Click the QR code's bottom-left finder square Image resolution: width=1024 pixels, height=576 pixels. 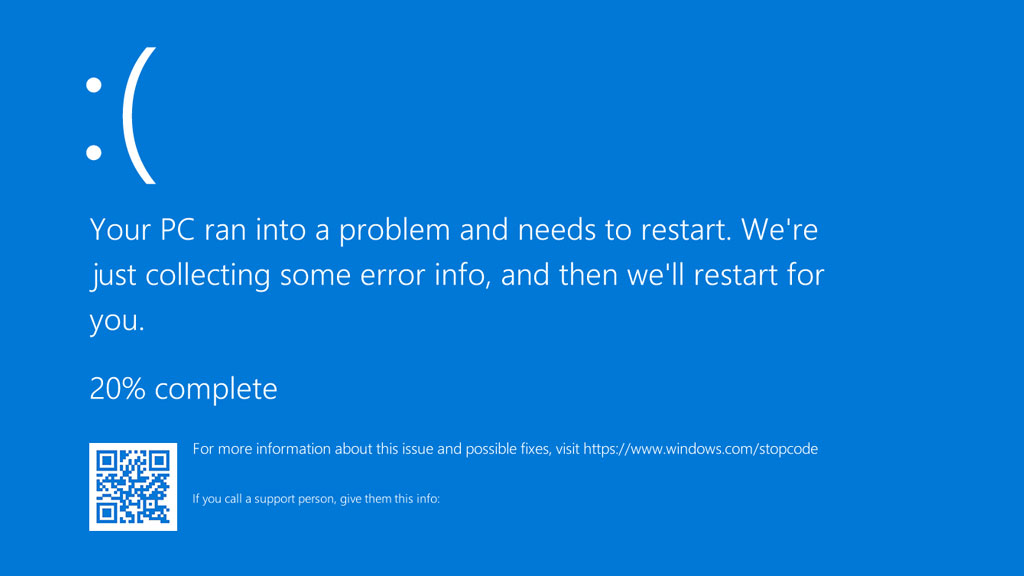click(107, 512)
